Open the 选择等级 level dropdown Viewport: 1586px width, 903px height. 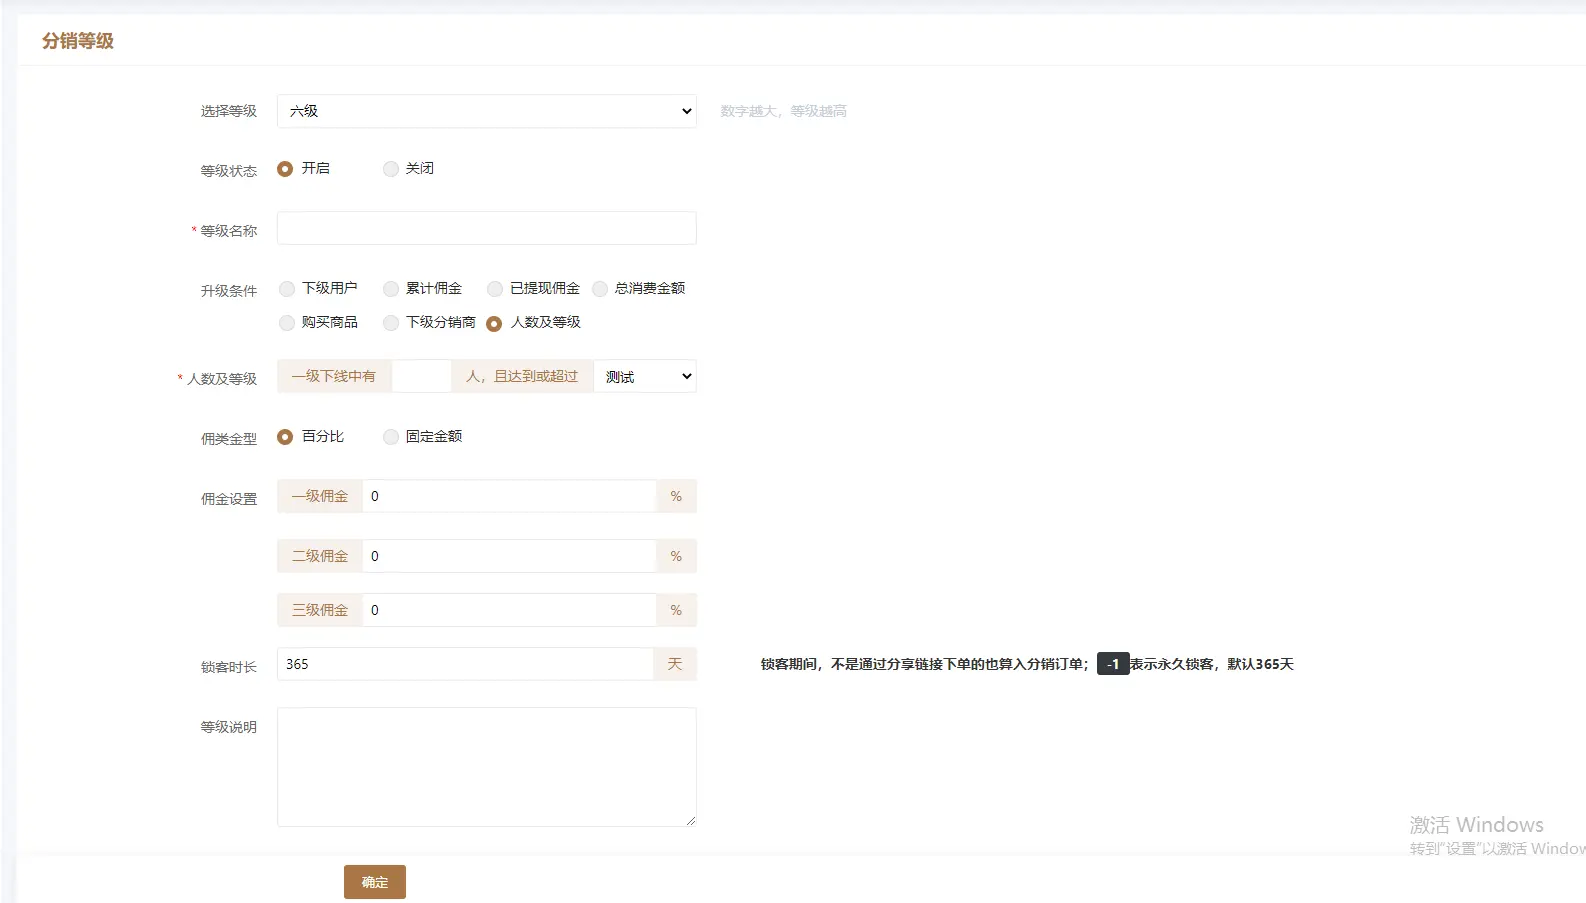[486, 111]
